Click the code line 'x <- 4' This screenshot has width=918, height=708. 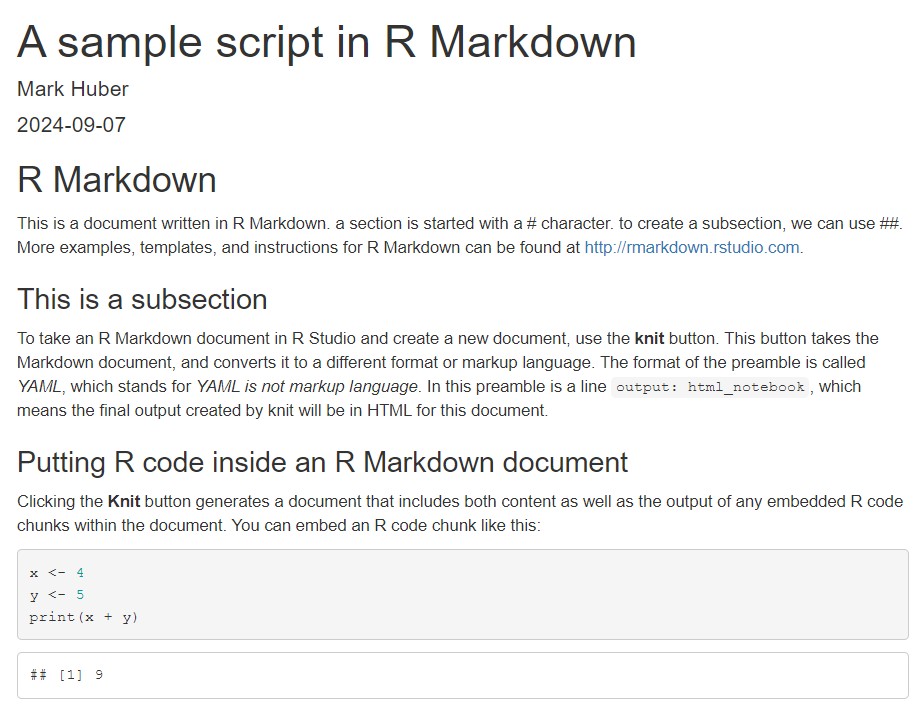[57, 573]
